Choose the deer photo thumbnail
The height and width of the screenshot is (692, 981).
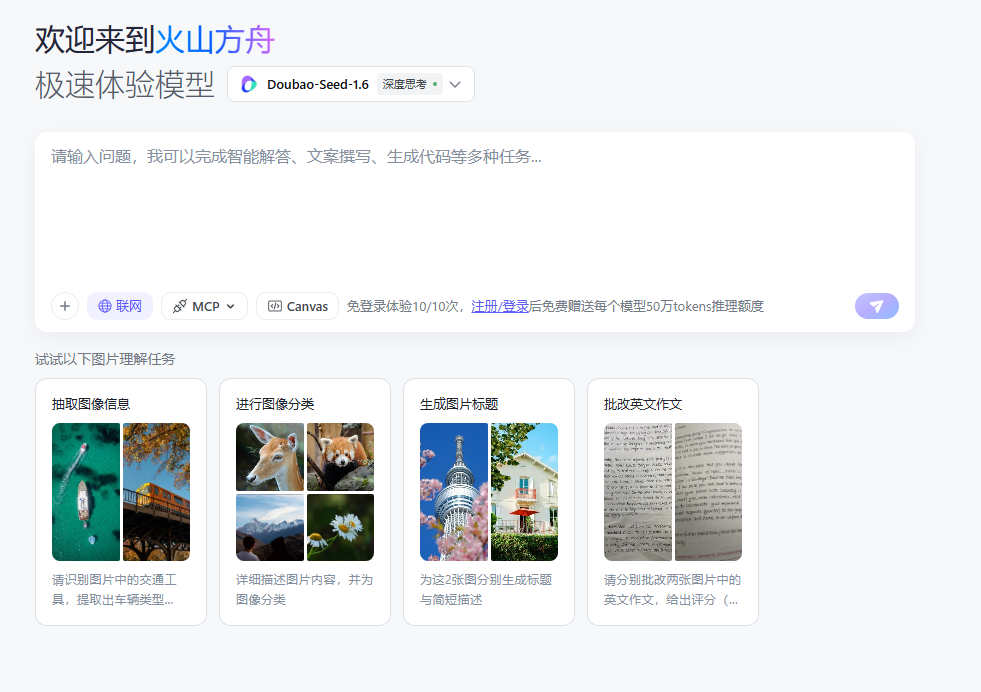270,457
